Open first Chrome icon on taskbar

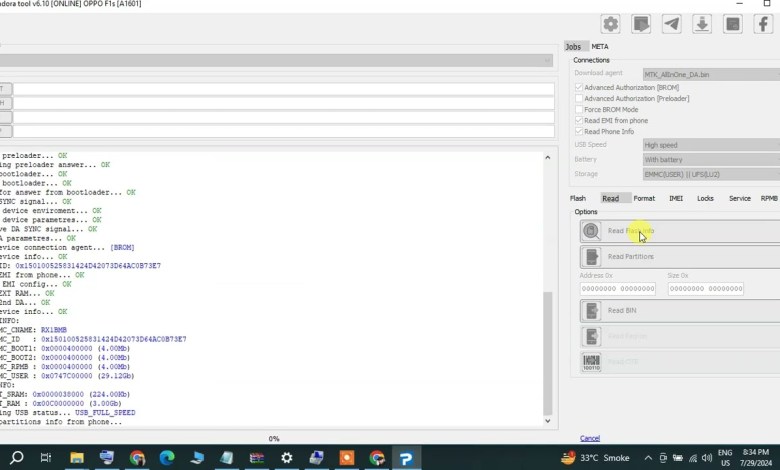[x=137, y=458]
